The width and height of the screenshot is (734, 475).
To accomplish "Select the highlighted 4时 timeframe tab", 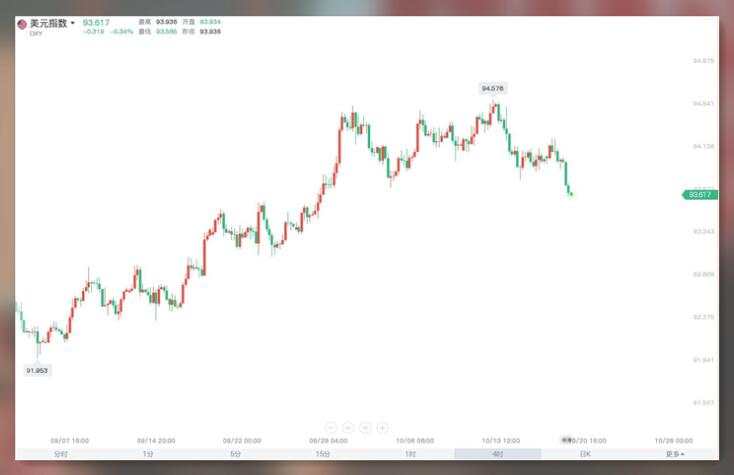I will pos(498,454).
